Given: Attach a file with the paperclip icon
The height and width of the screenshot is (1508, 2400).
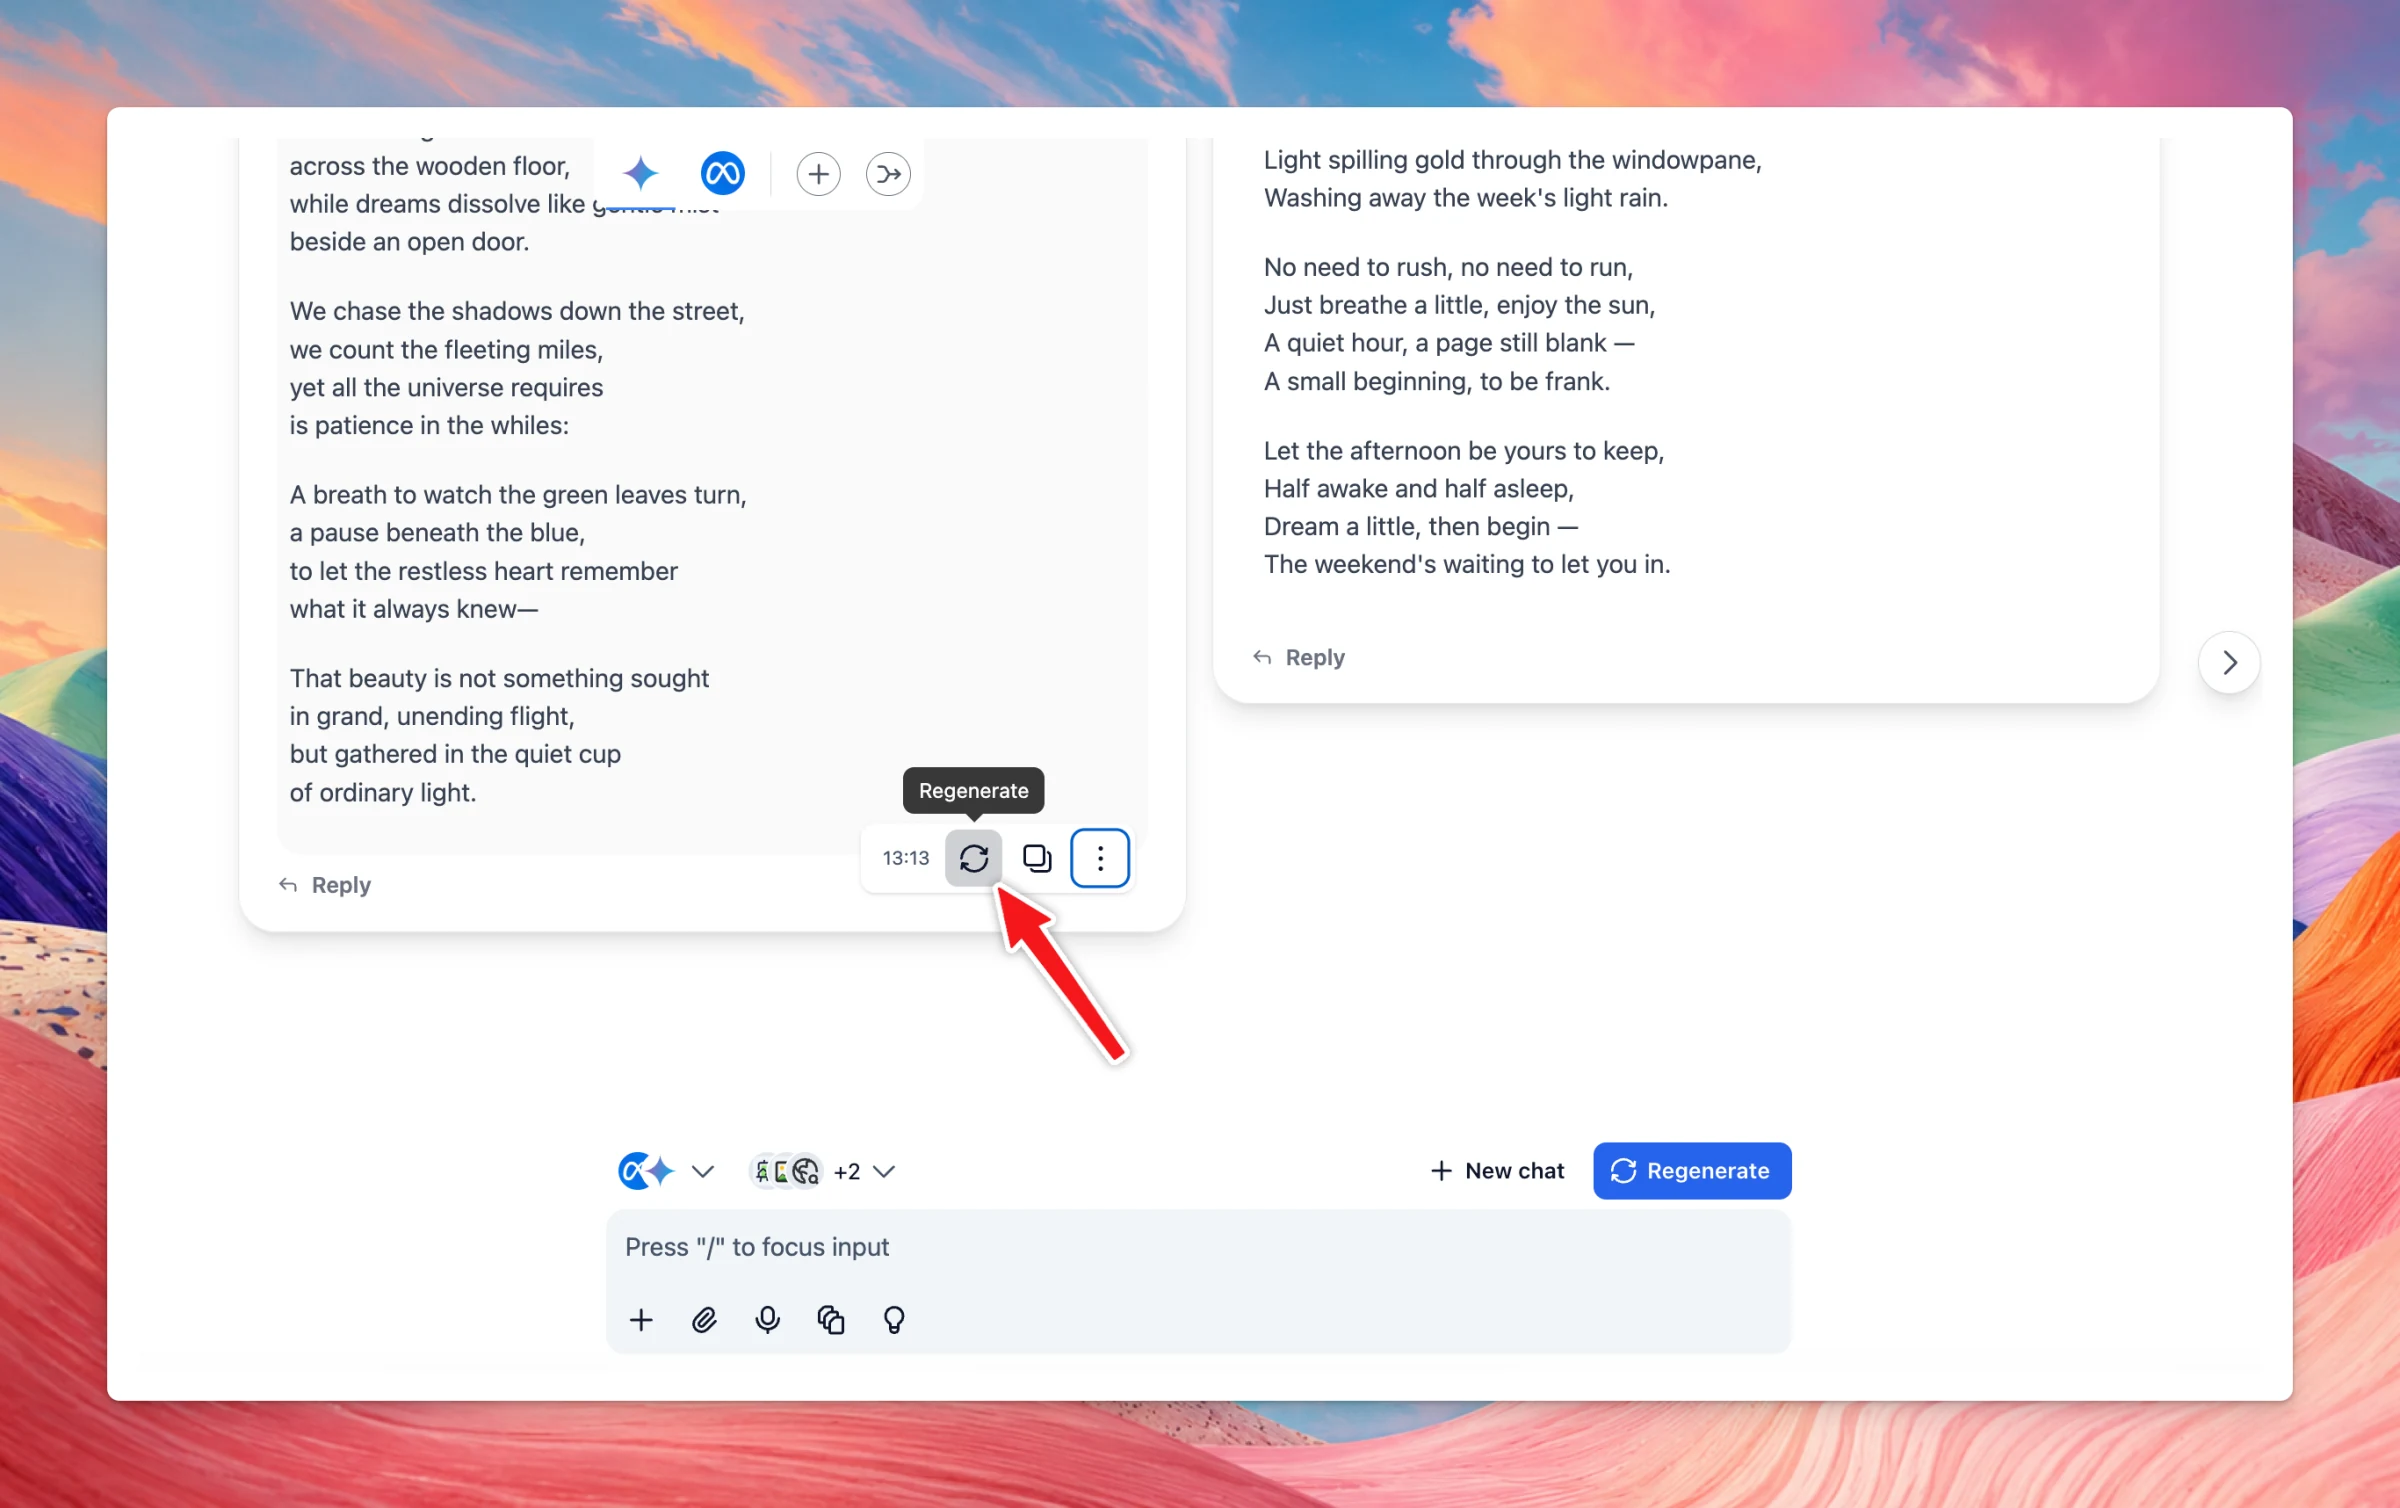Looking at the screenshot, I should click(704, 1320).
